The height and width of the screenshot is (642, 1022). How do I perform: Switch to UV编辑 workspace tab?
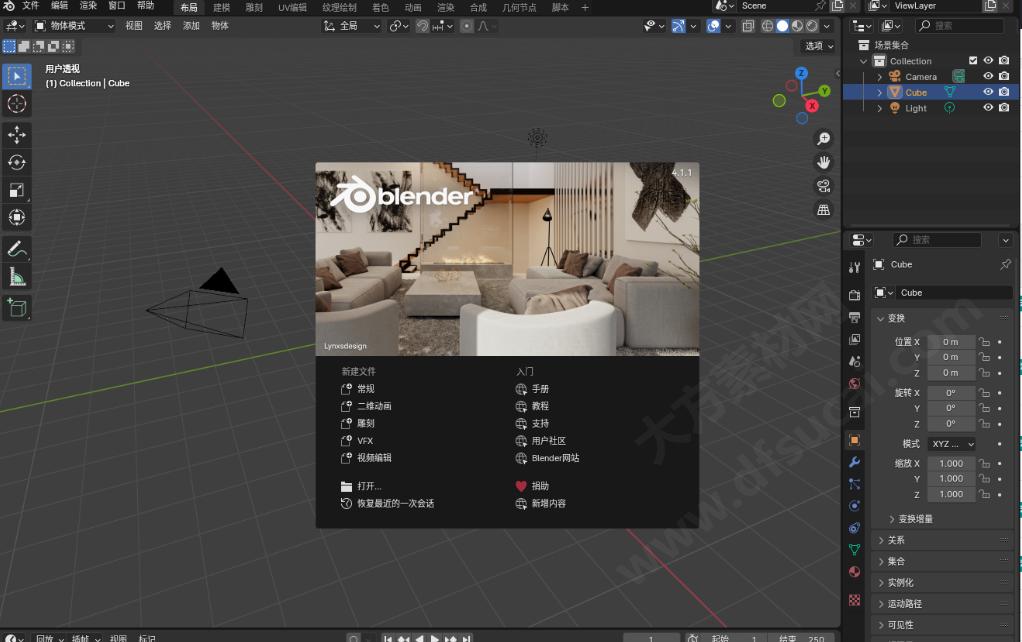tap(292, 7)
